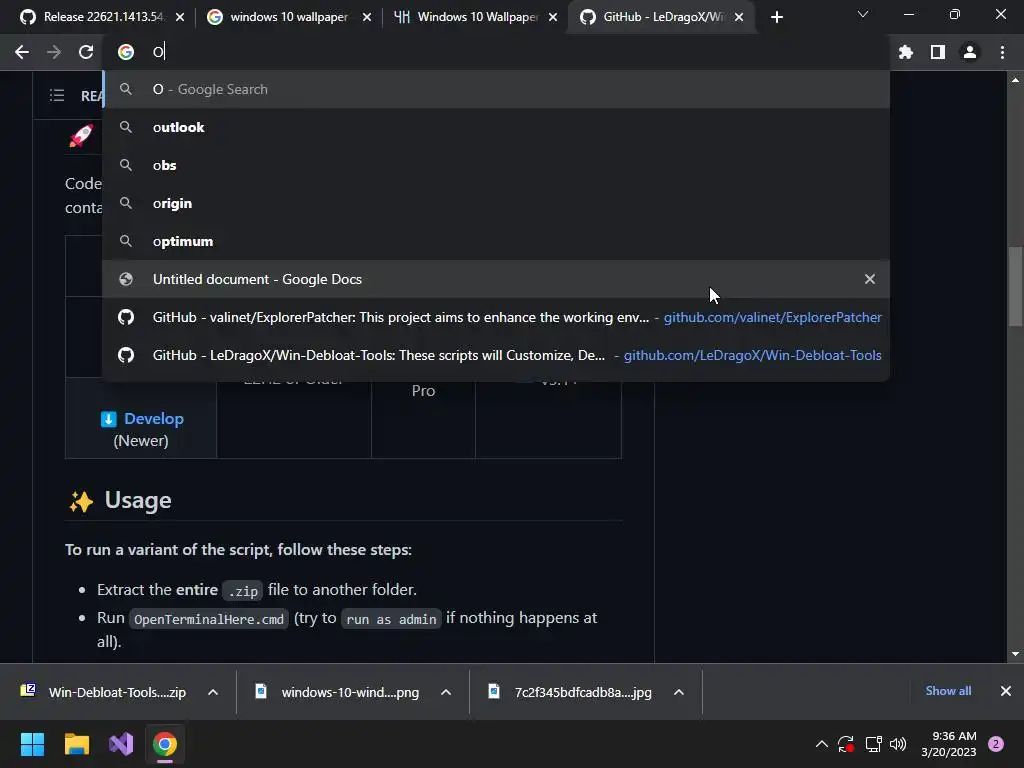
Task: Open Win-Debloat-Tools zip download
Action: point(104,692)
